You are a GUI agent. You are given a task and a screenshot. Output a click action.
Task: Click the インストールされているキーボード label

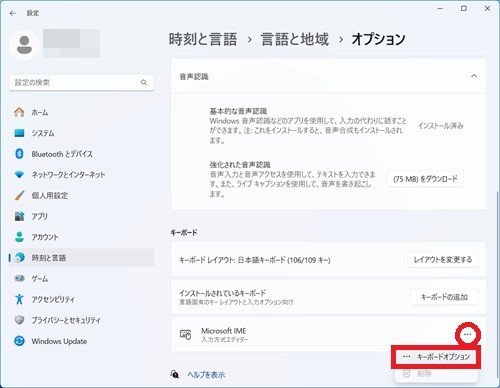click(x=222, y=293)
